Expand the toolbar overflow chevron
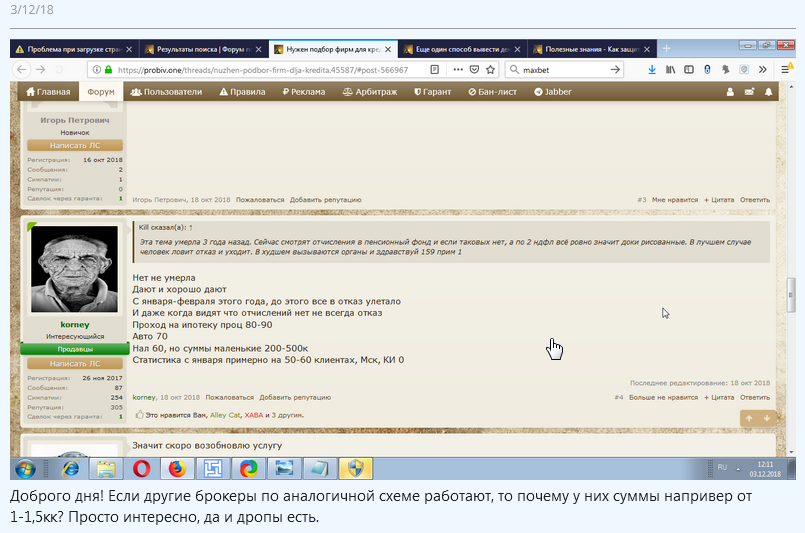Image resolution: width=805 pixels, height=533 pixels. [x=762, y=70]
